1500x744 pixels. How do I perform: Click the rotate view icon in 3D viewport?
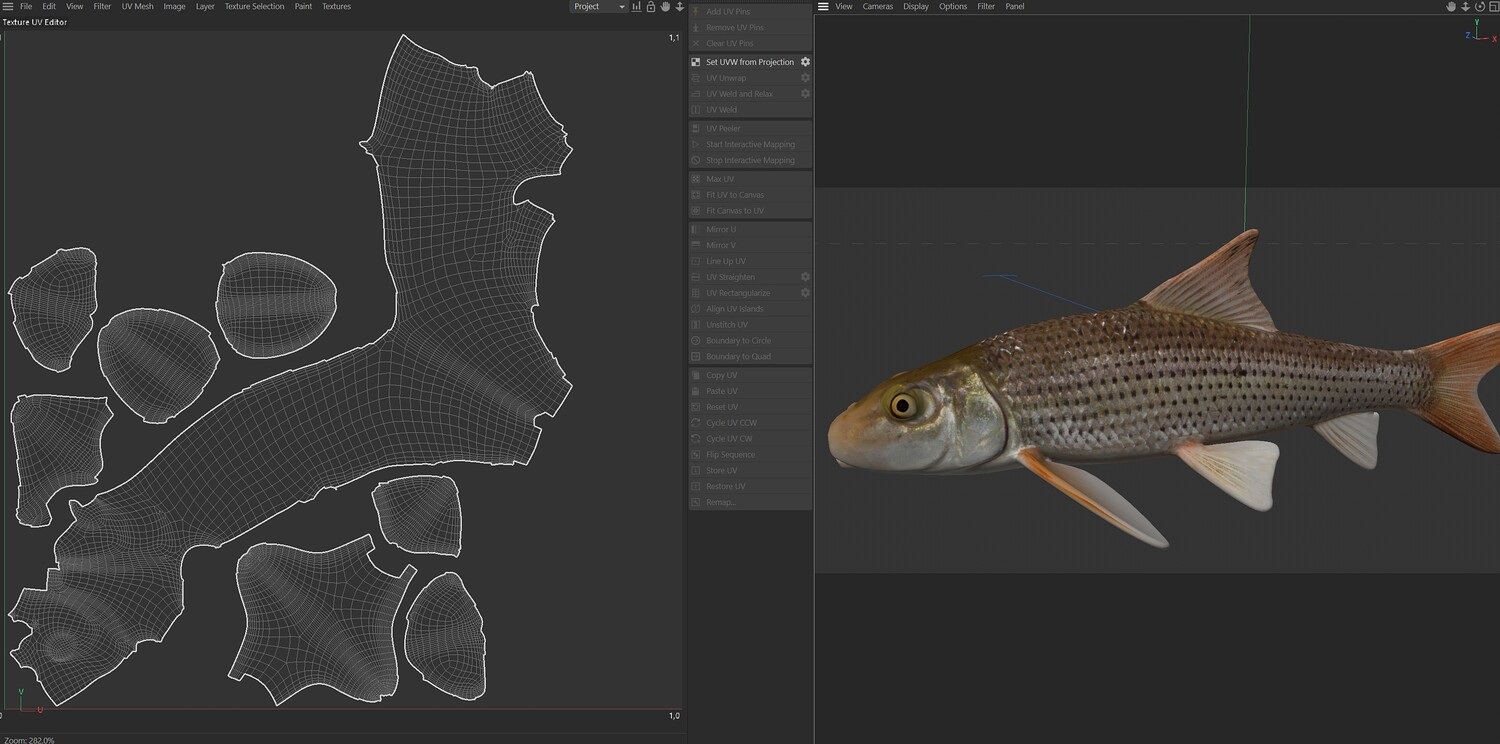(x=1480, y=7)
